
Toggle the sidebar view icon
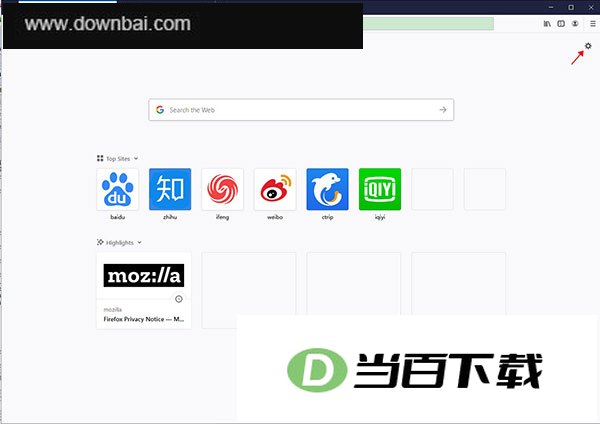[x=561, y=24]
